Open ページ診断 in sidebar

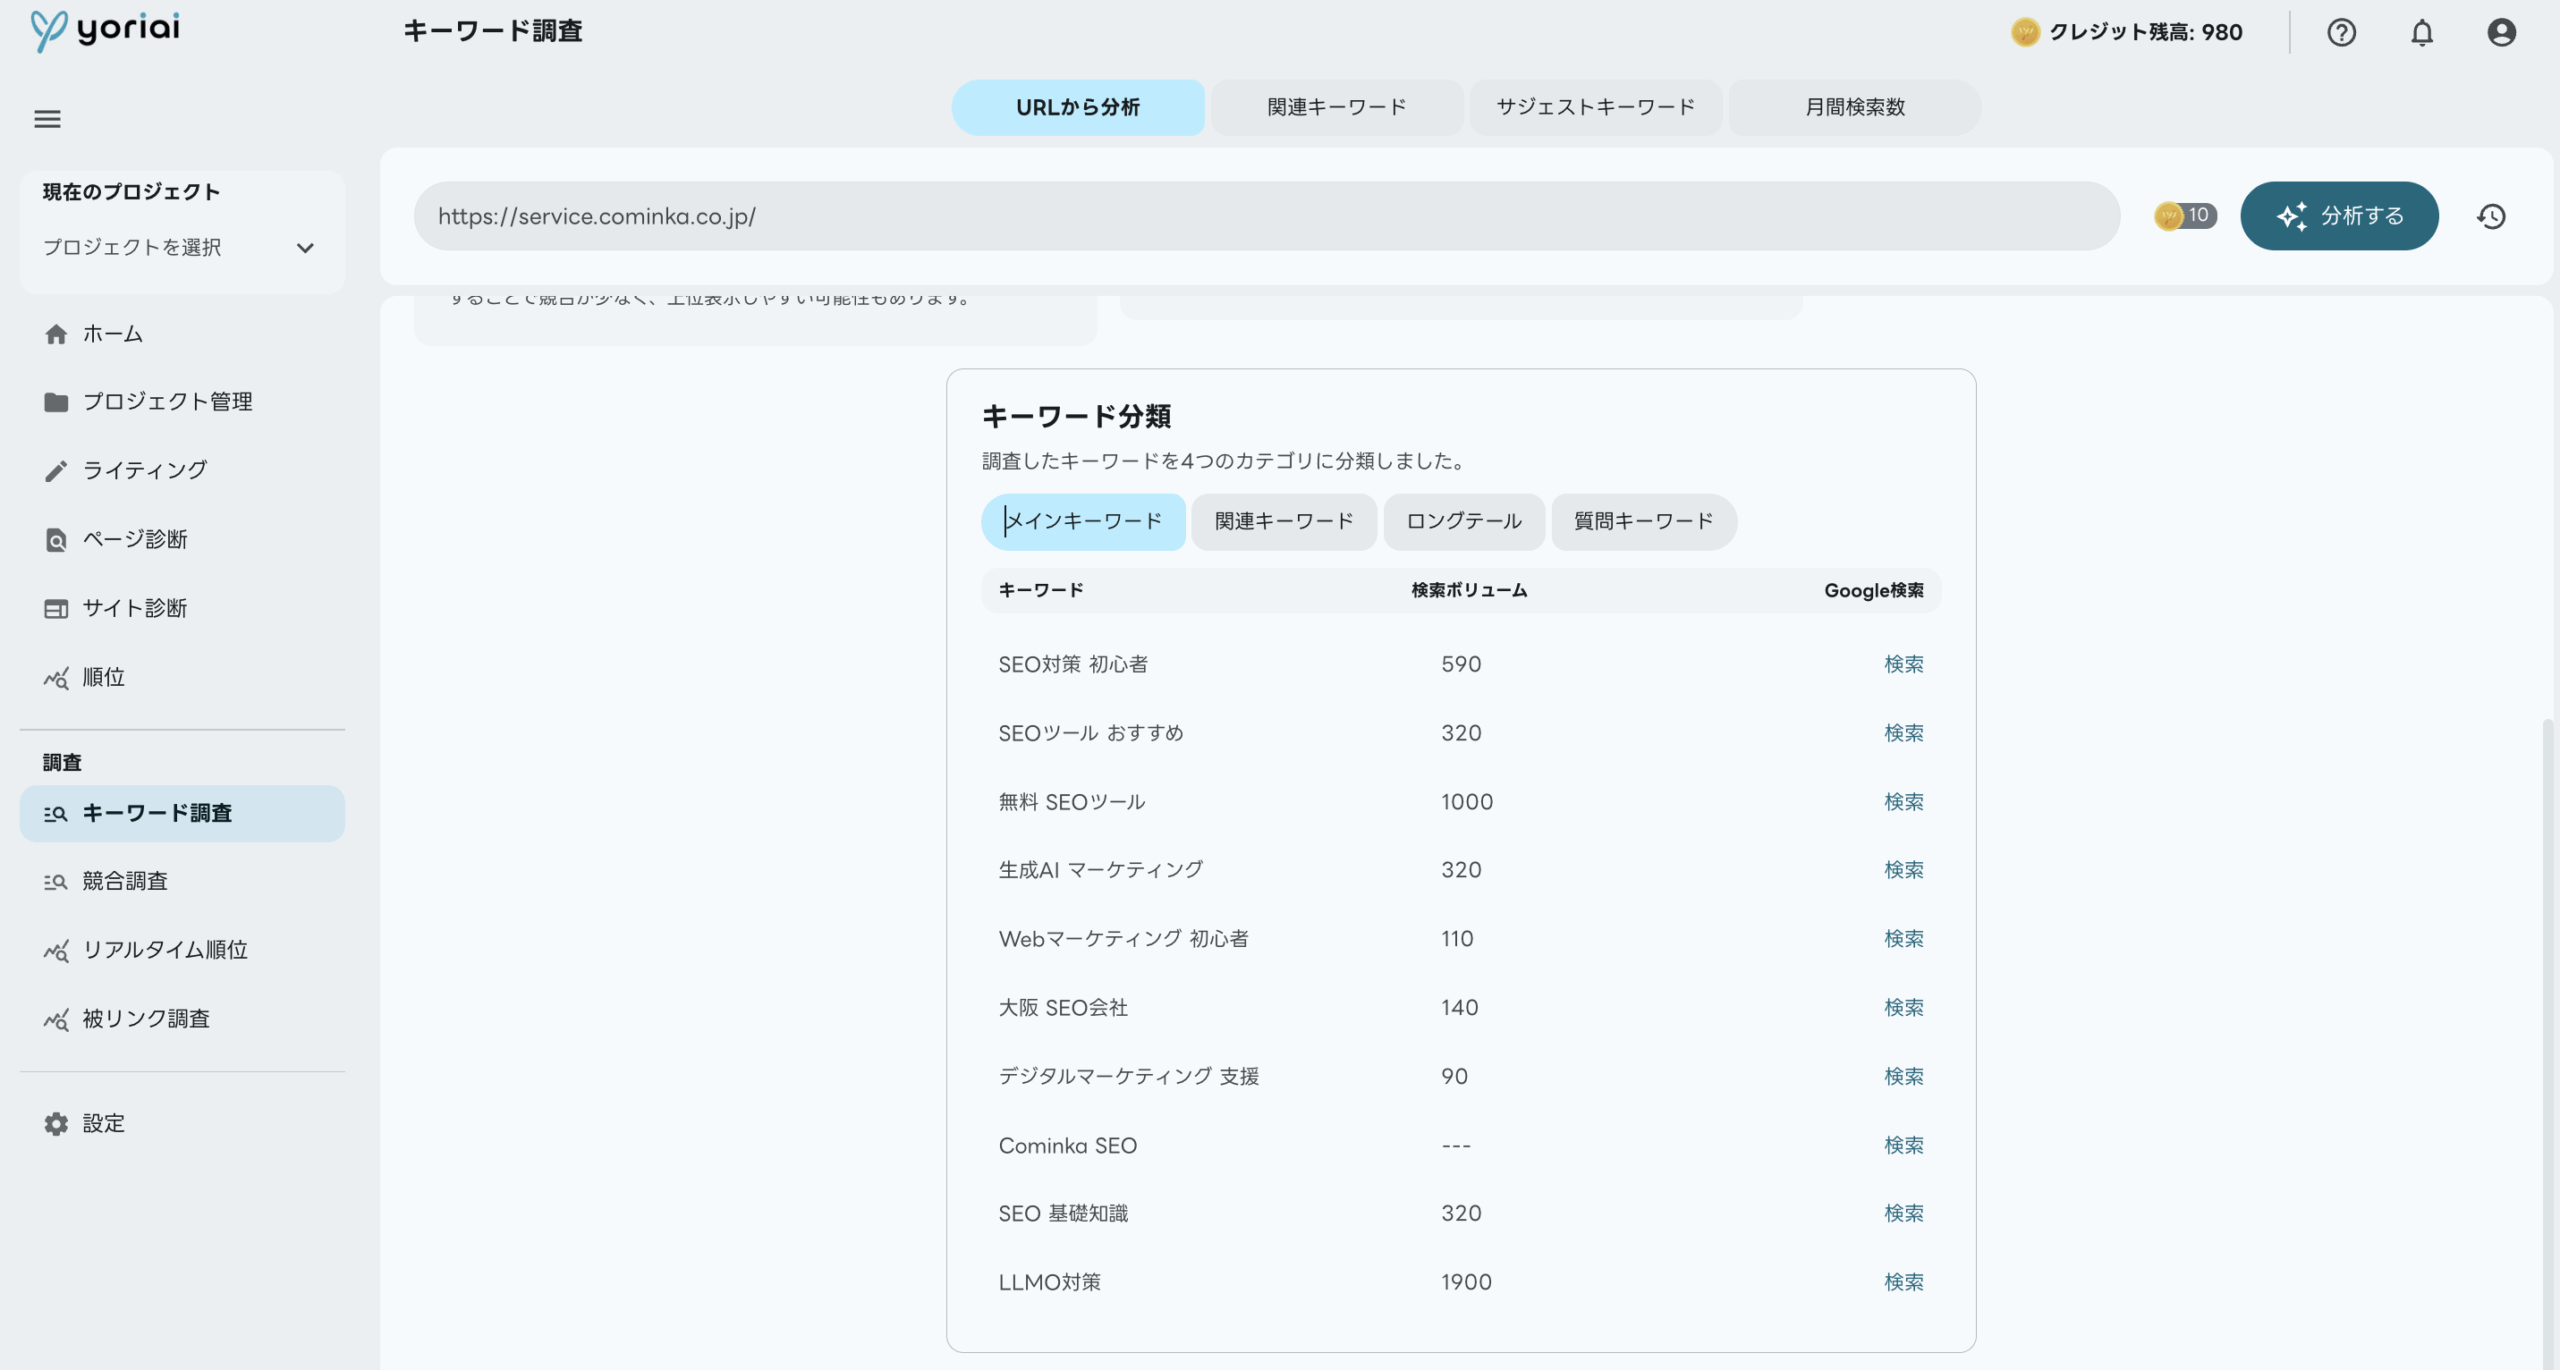[134, 539]
